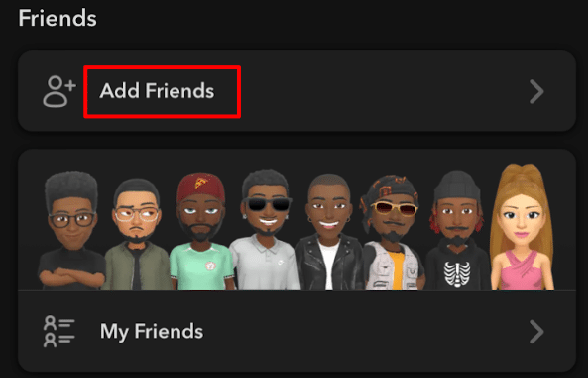Viewport: 588px width, 378px height.
Task: Click the round black glasses on first avatar
Action: (72, 219)
